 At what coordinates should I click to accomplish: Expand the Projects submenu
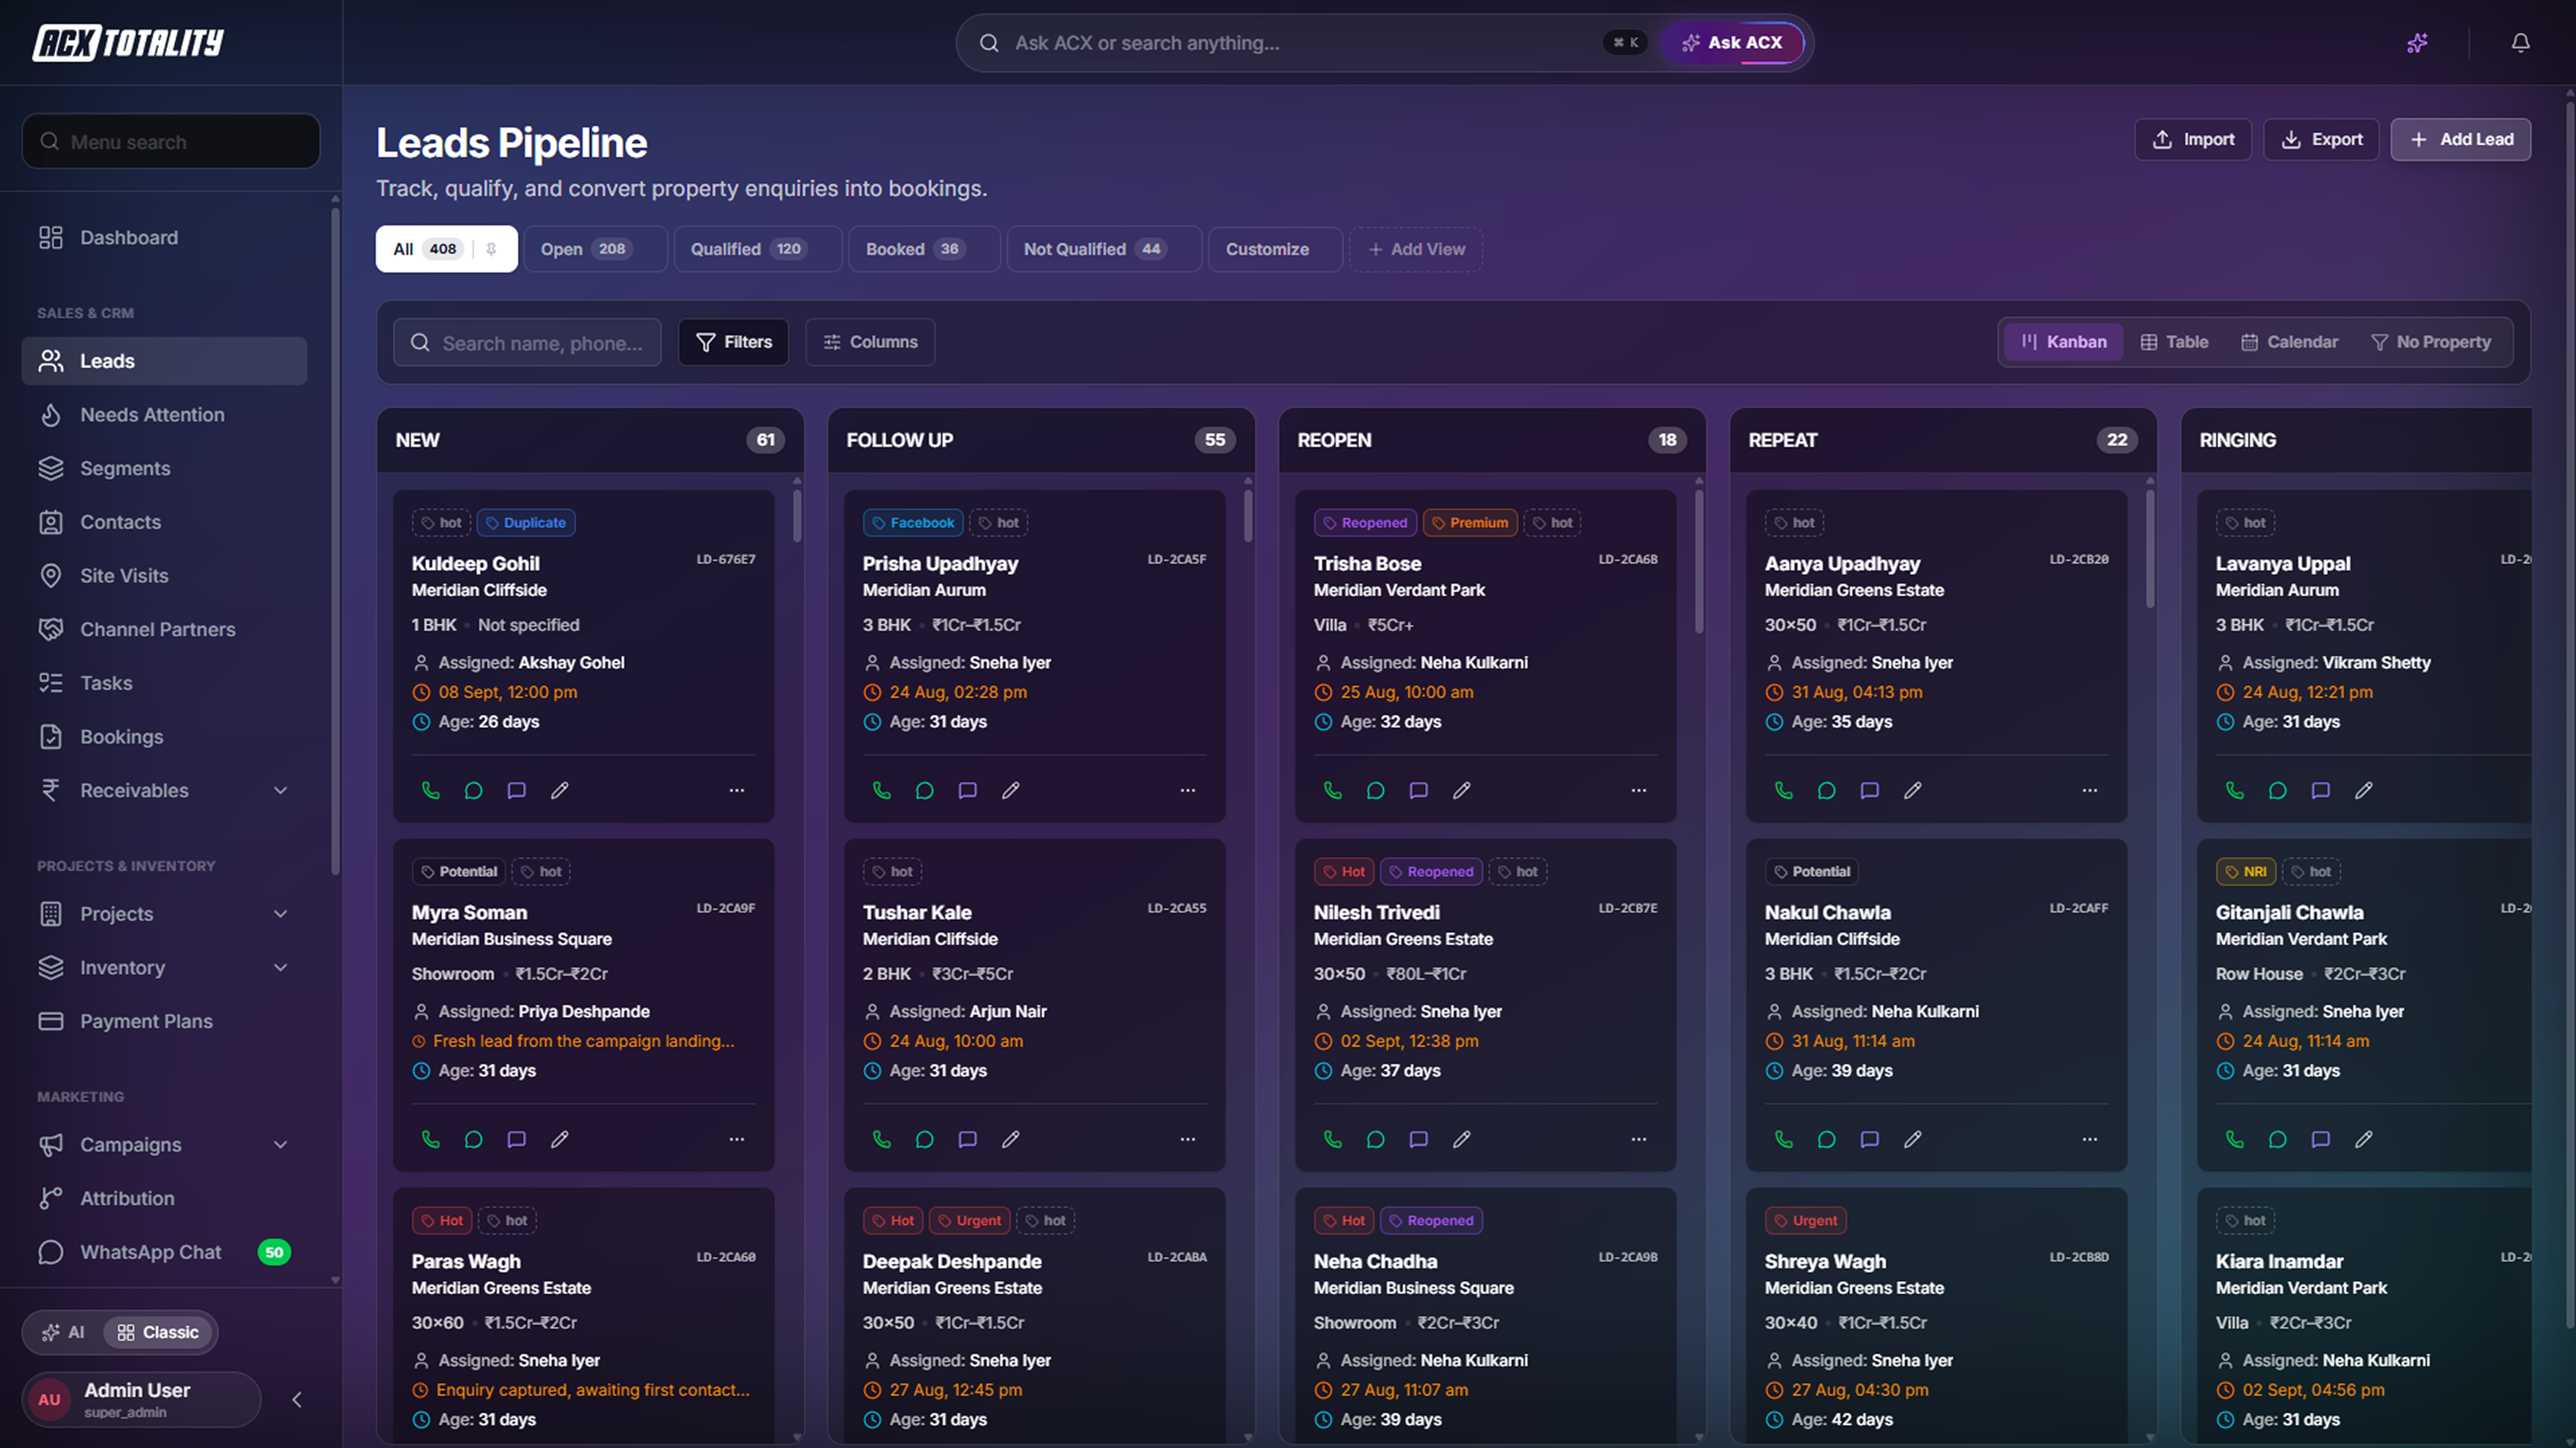164,913
